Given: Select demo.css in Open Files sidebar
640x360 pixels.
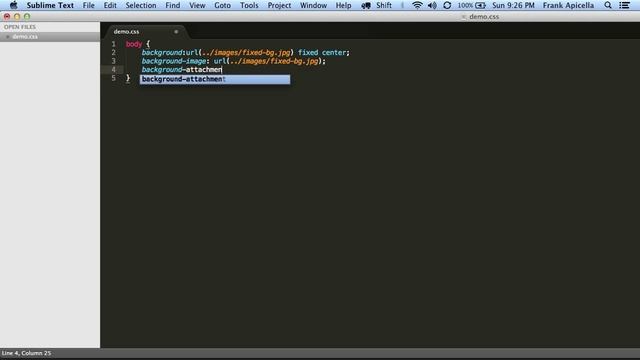Looking at the screenshot, I should (50, 37).
